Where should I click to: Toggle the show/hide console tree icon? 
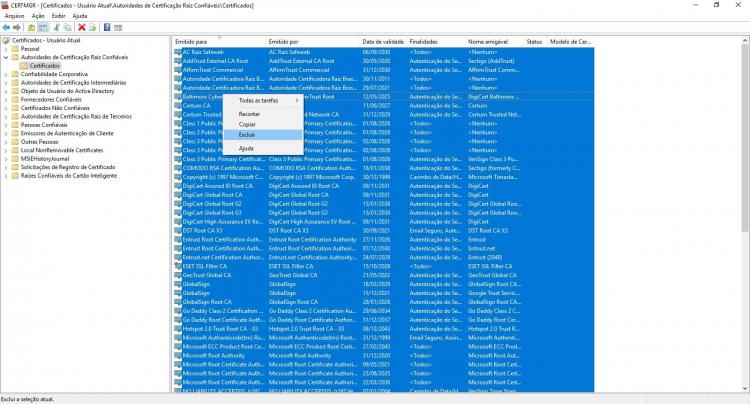(x=43, y=28)
